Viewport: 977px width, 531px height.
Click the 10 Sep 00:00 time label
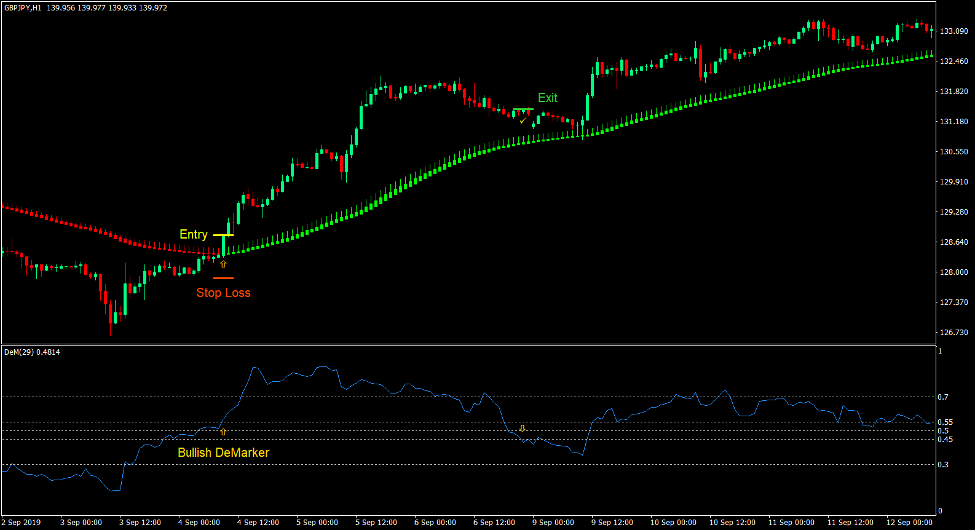click(x=674, y=522)
